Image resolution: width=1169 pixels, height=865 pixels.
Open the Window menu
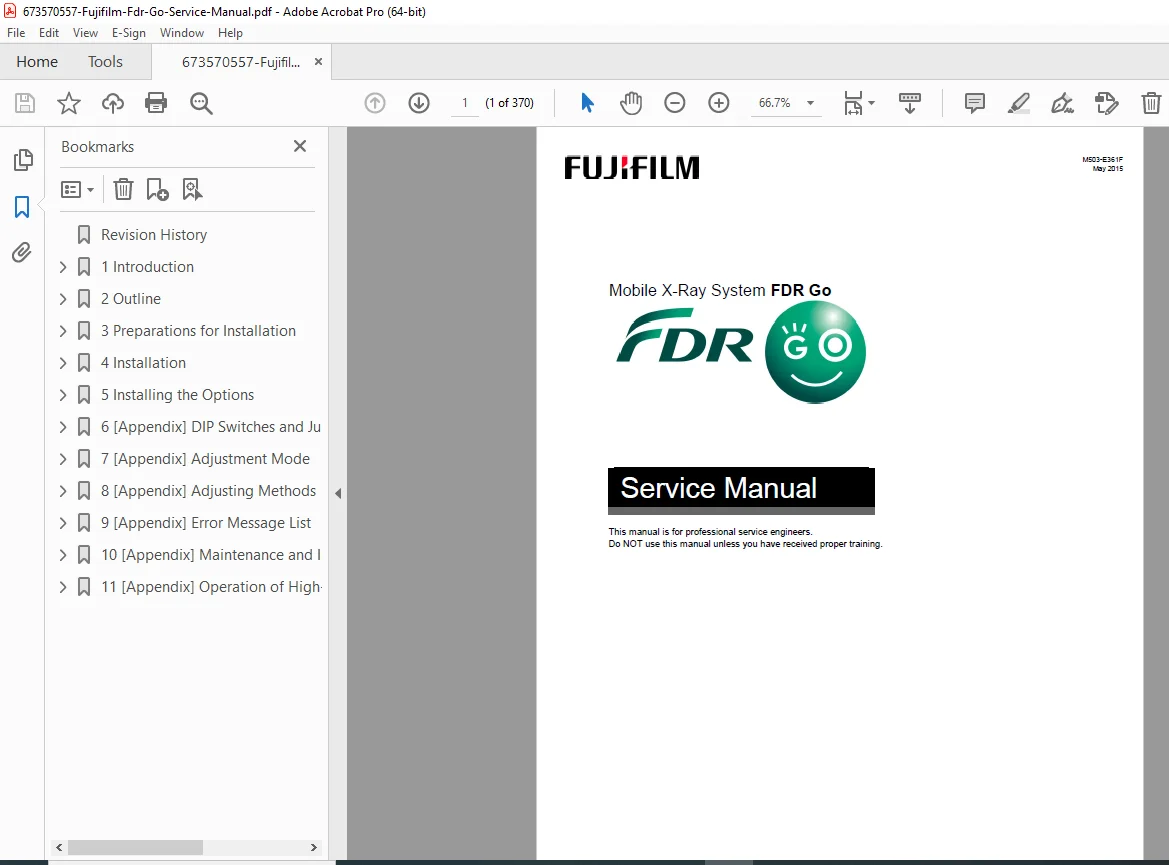[181, 33]
